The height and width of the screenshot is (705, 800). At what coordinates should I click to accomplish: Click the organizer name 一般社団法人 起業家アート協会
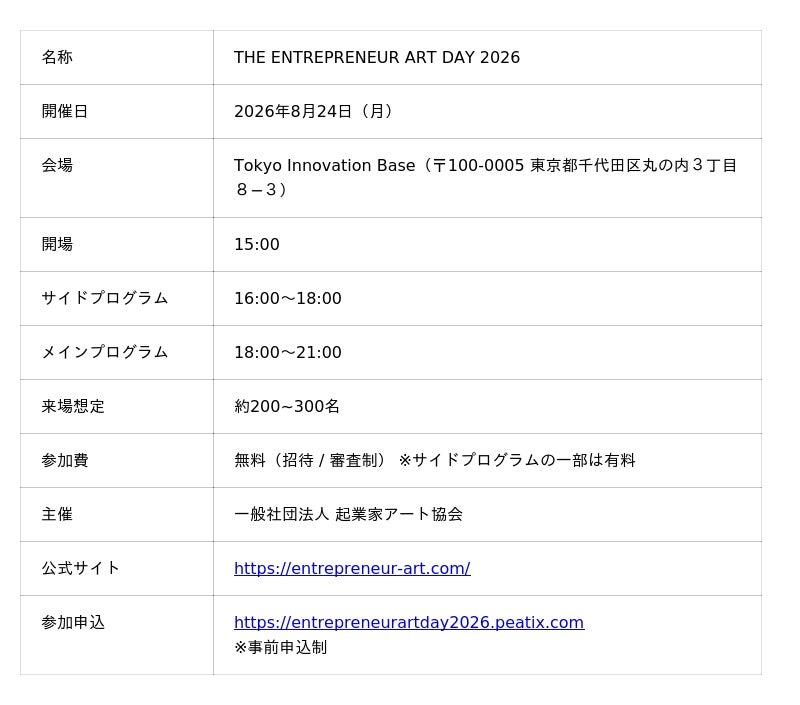[348, 514]
